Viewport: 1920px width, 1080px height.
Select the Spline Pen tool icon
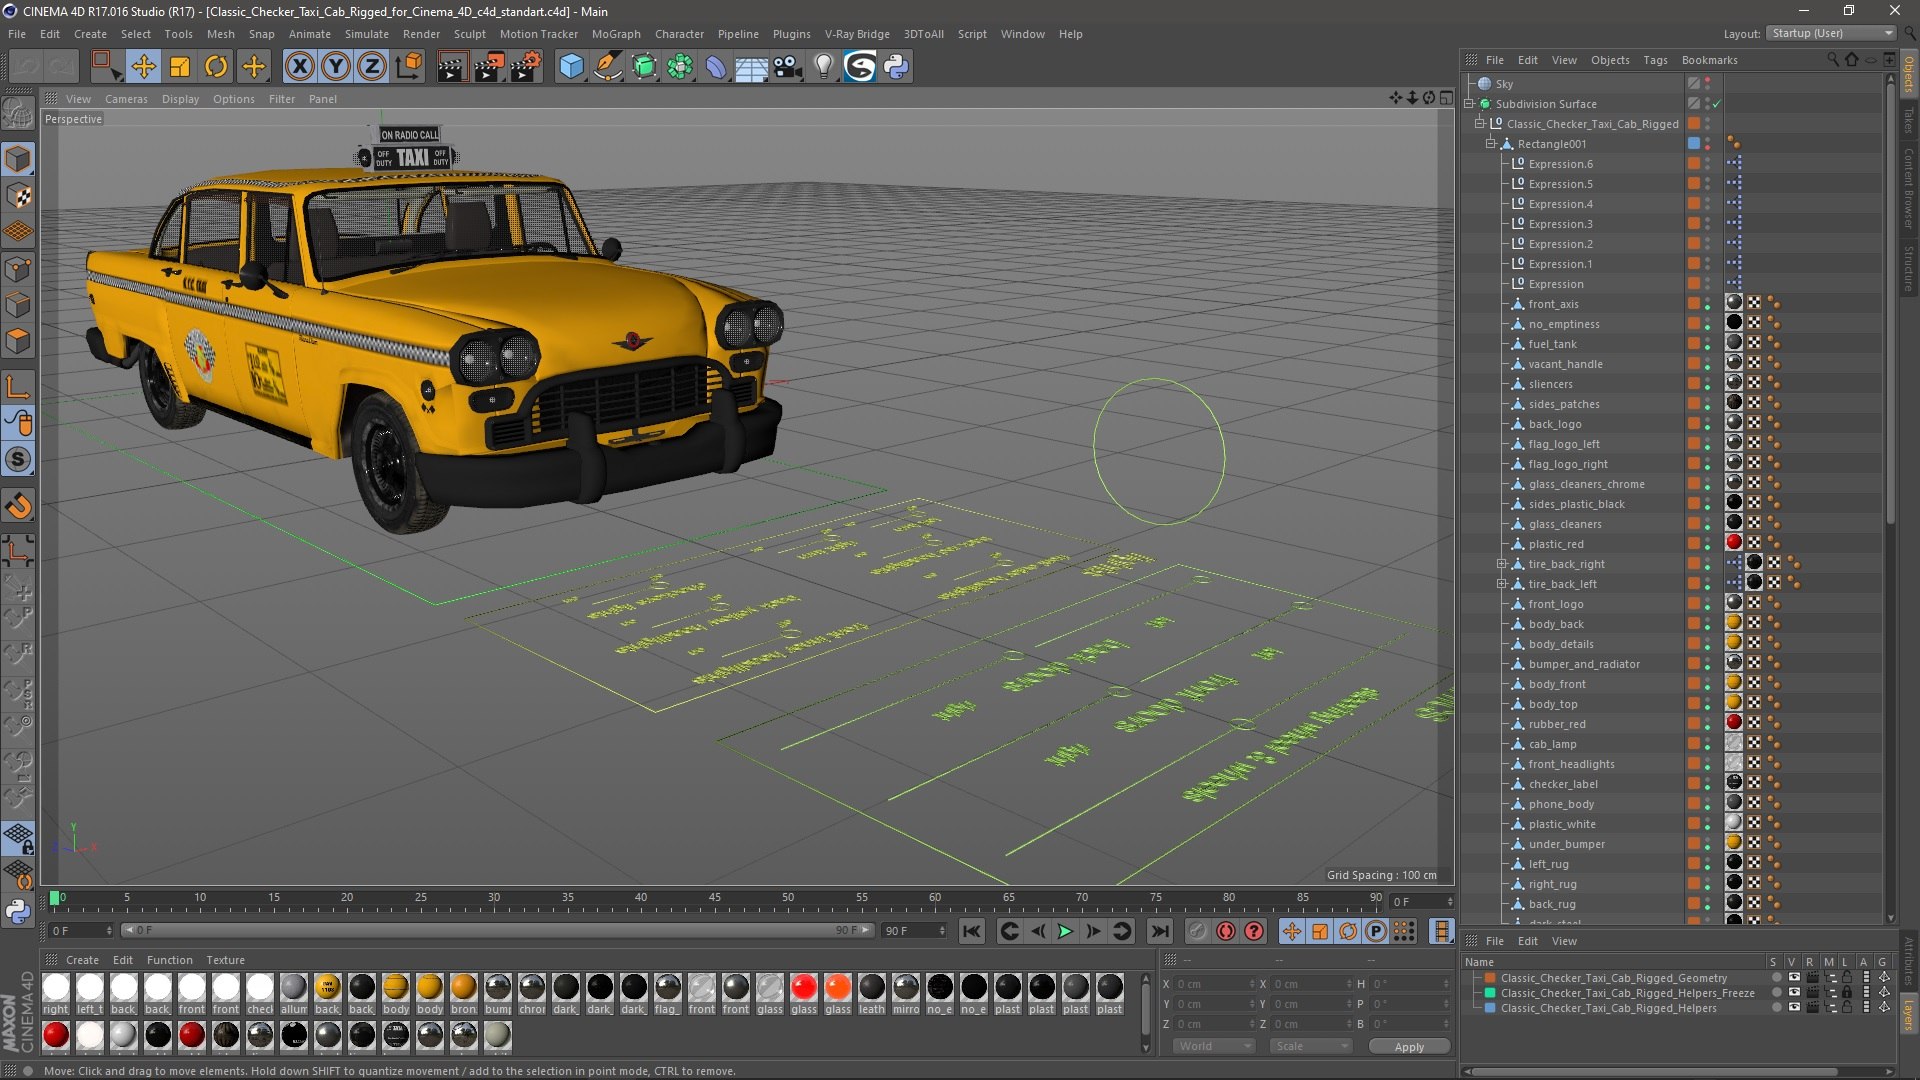pos(607,67)
